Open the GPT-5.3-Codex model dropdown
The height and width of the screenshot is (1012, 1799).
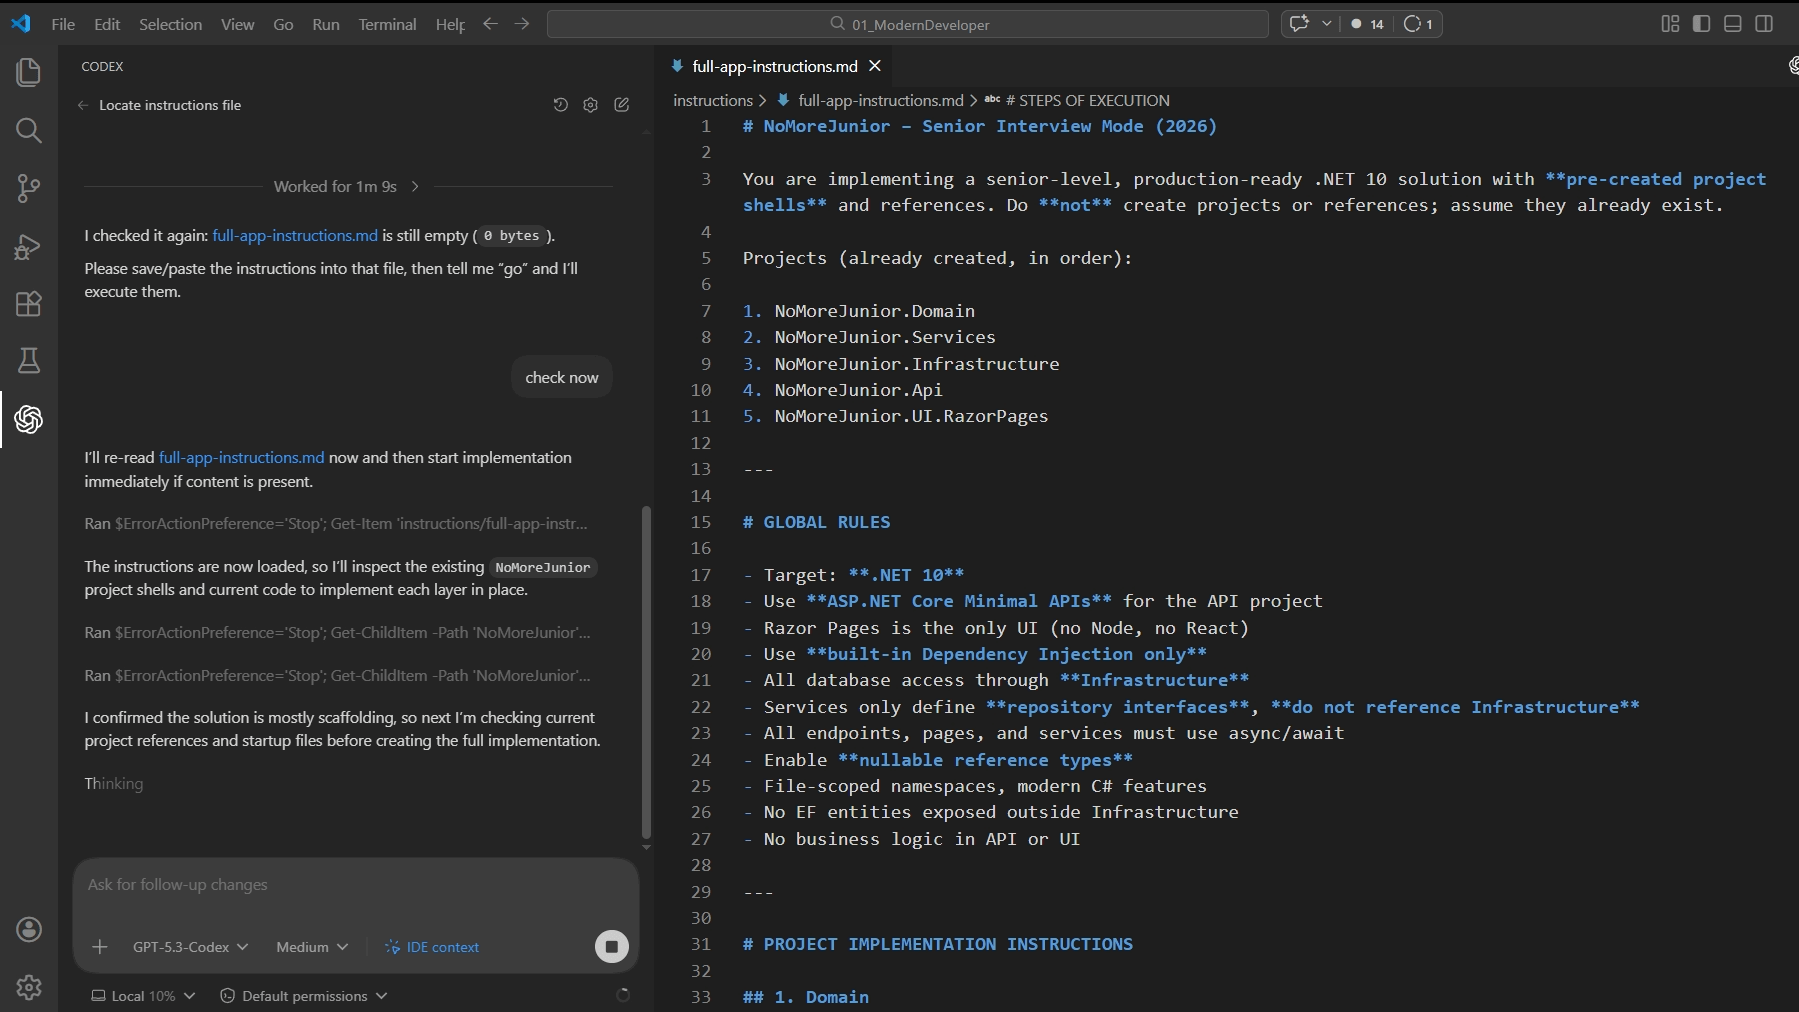(x=190, y=947)
